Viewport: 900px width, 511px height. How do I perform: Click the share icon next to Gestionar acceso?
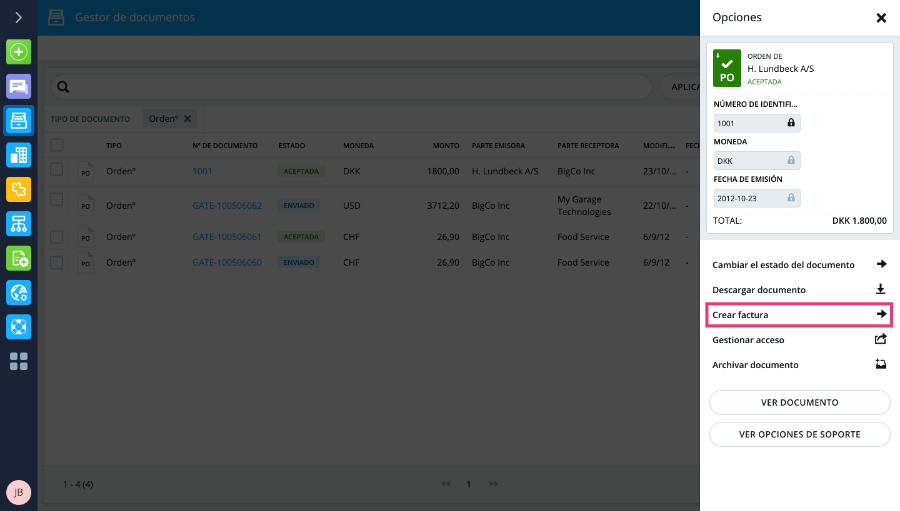880,339
